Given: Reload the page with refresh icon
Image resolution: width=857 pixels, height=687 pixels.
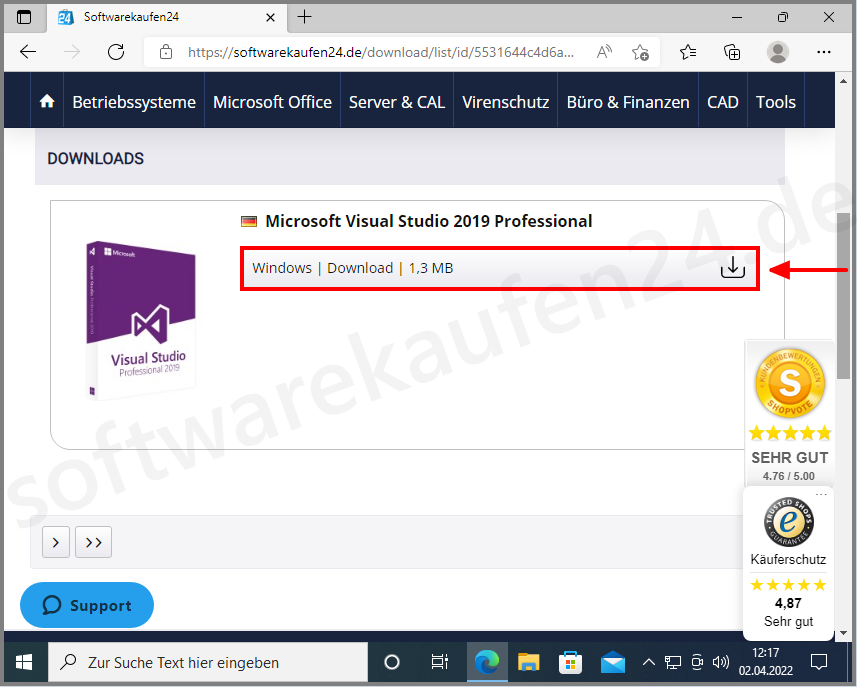Looking at the screenshot, I should (116, 52).
